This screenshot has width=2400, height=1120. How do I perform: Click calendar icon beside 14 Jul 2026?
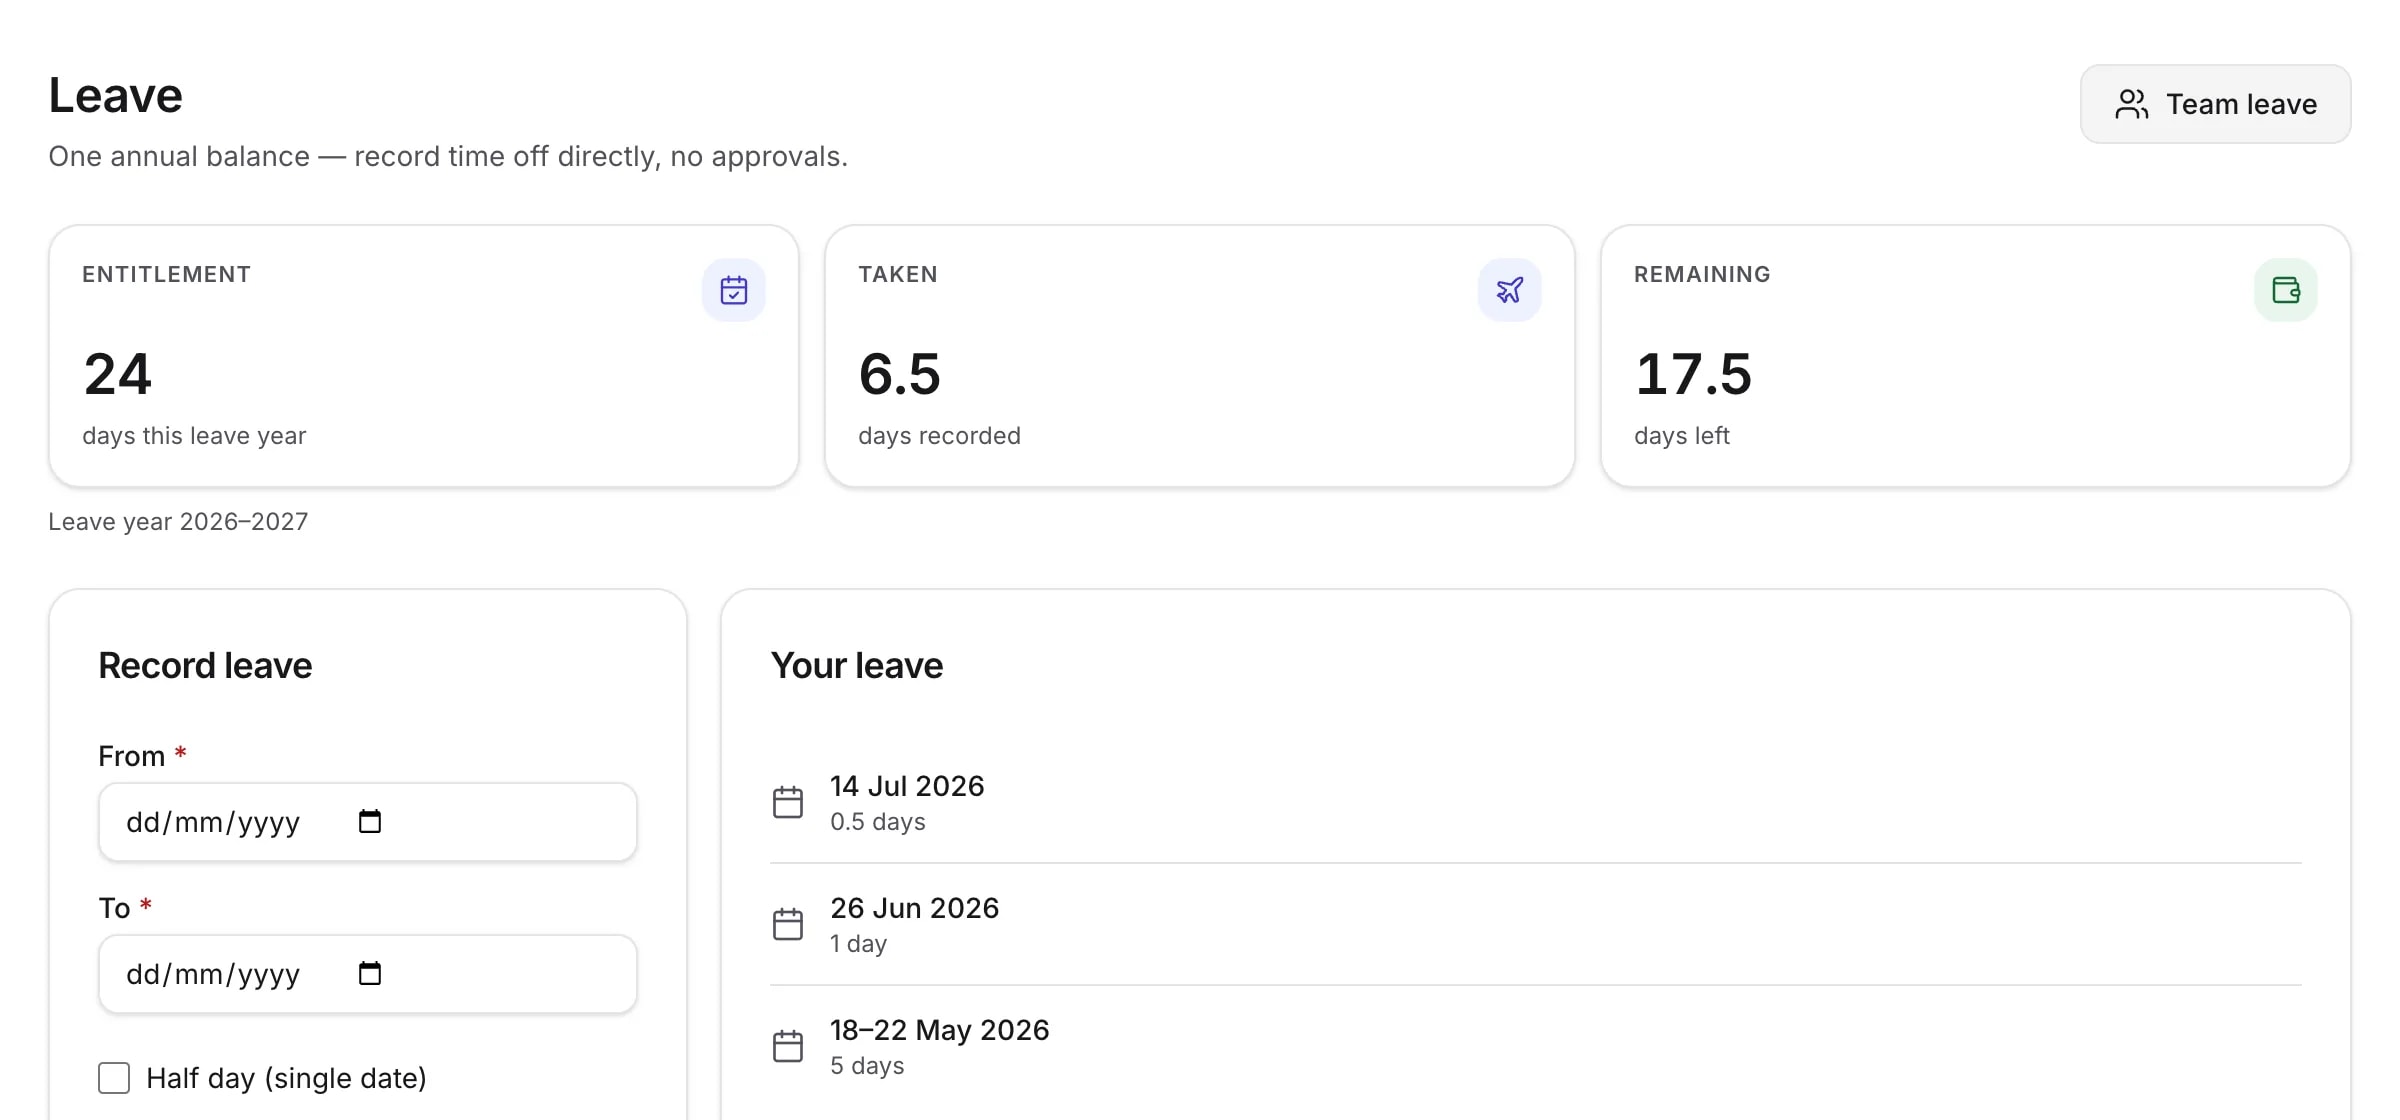(788, 802)
